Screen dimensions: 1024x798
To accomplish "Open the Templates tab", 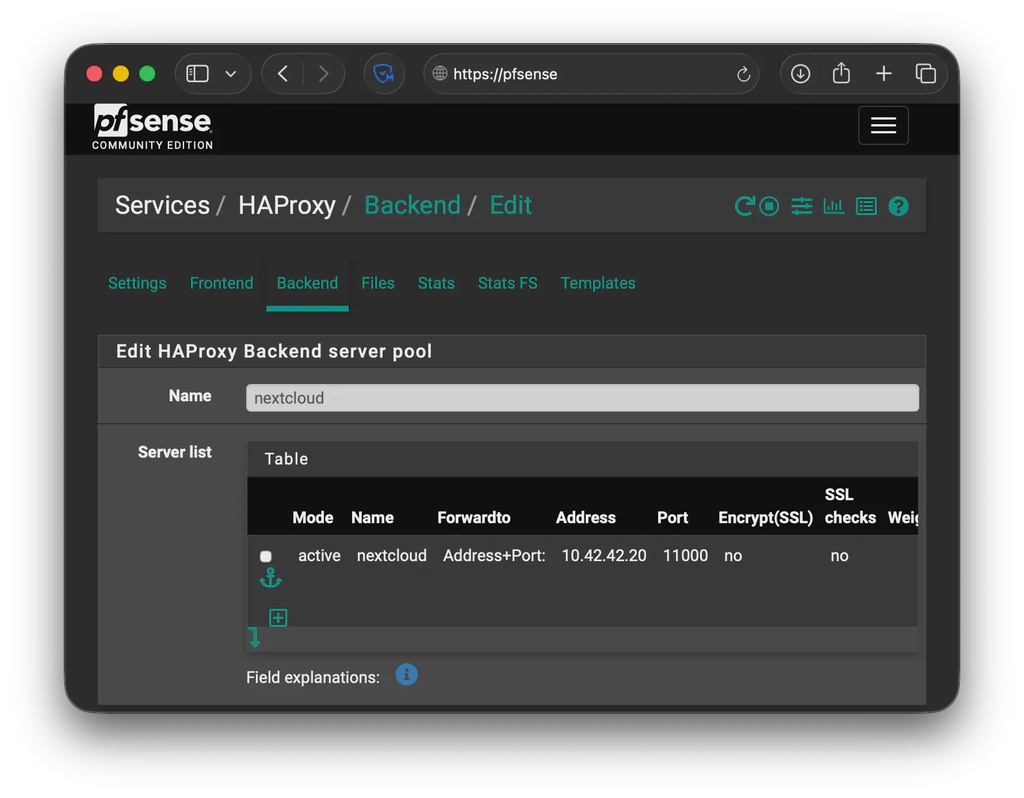I will [598, 283].
